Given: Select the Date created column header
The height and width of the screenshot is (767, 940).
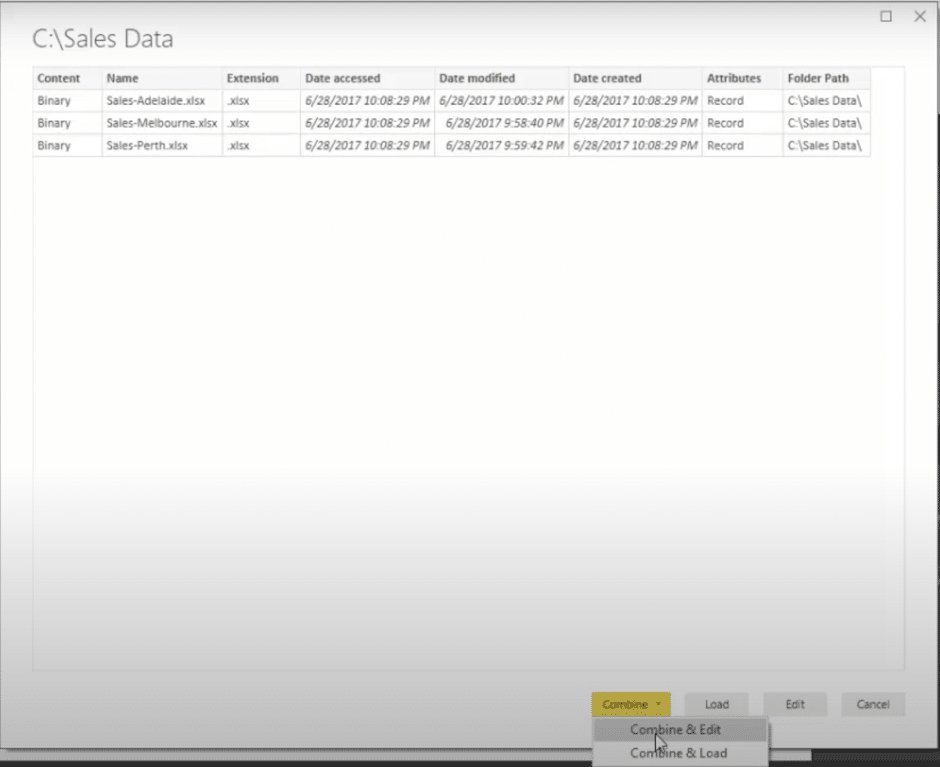Looking at the screenshot, I should (x=635, y=79).
